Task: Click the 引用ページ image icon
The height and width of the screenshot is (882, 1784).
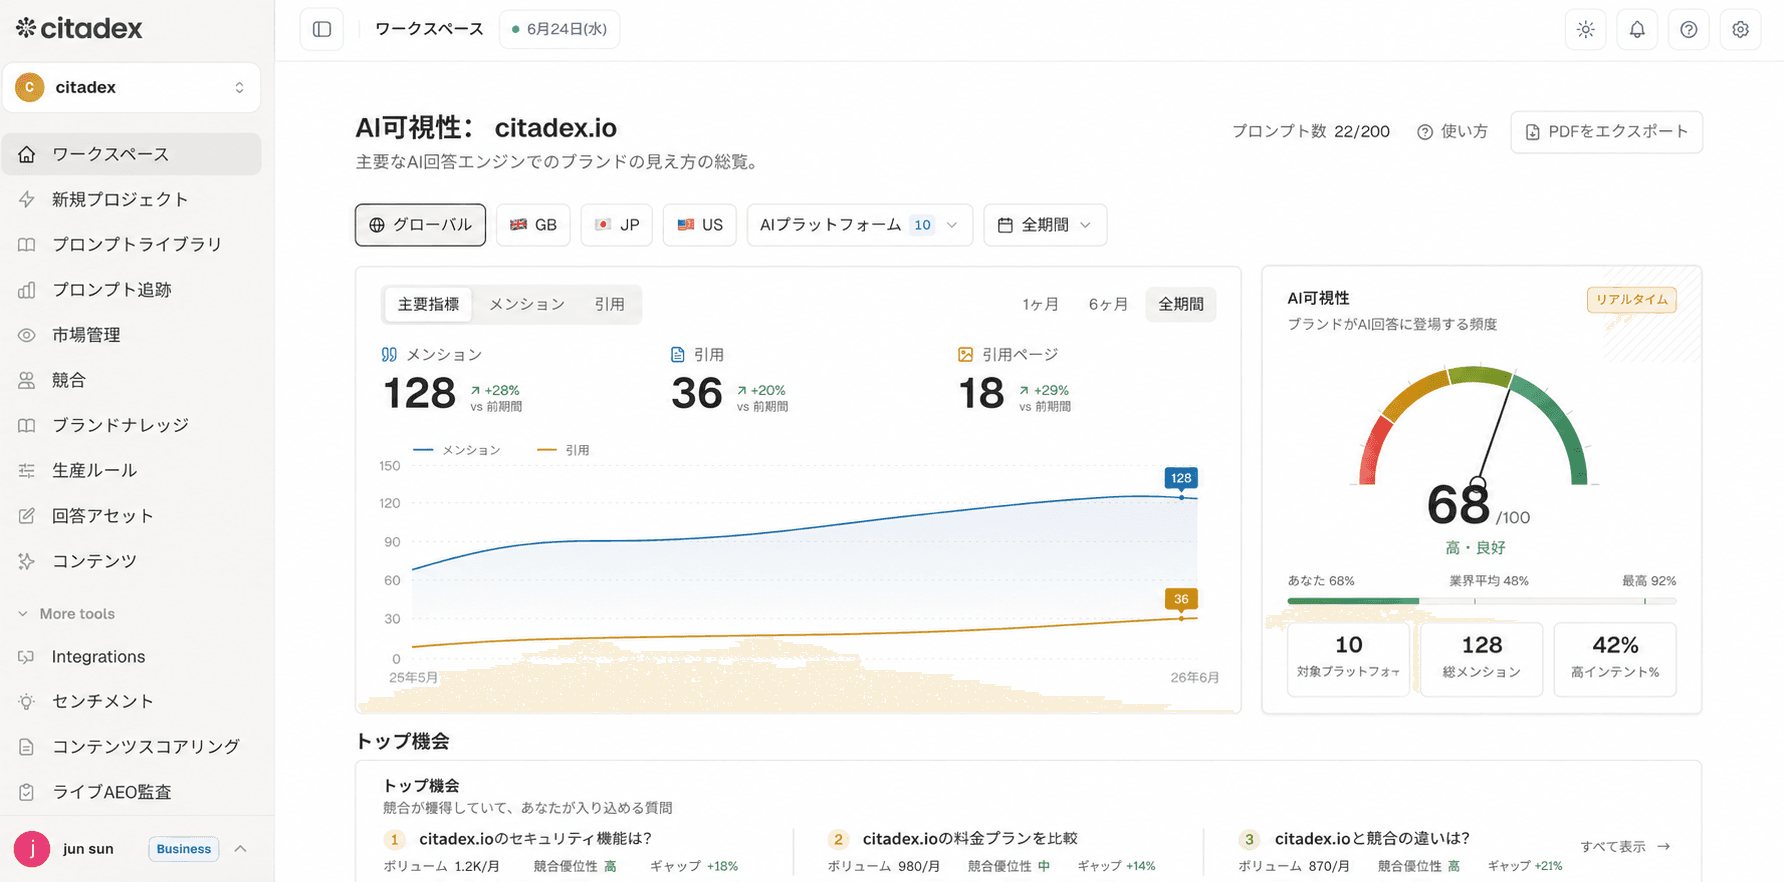Action: (966, 354)
